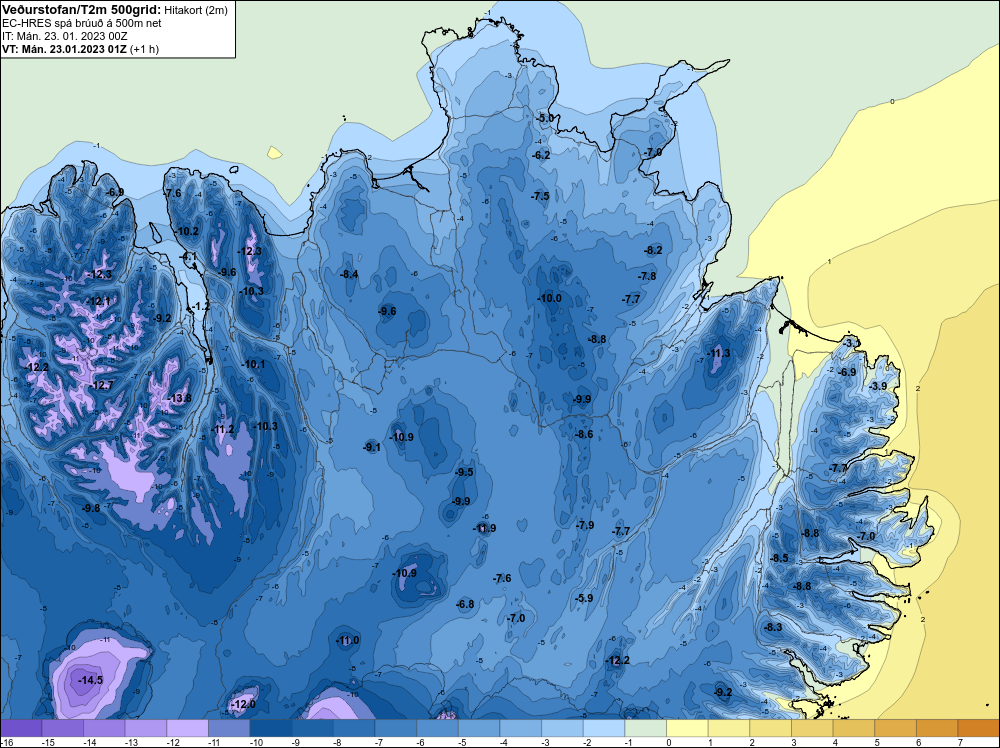Viewport: 1000px width, 748px height.
Task: Click the -10.1 temperature label
Action: click(253, 364)
